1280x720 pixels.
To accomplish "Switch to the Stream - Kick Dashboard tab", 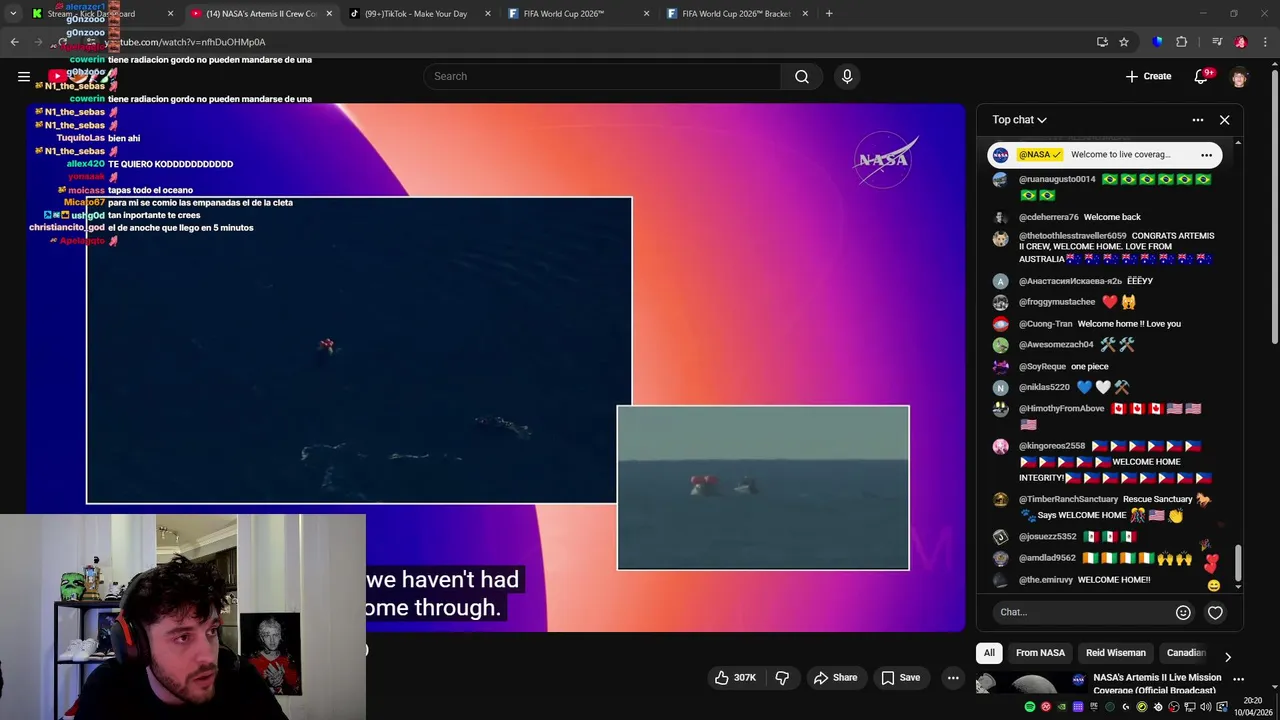I will [x=102, y=14].
